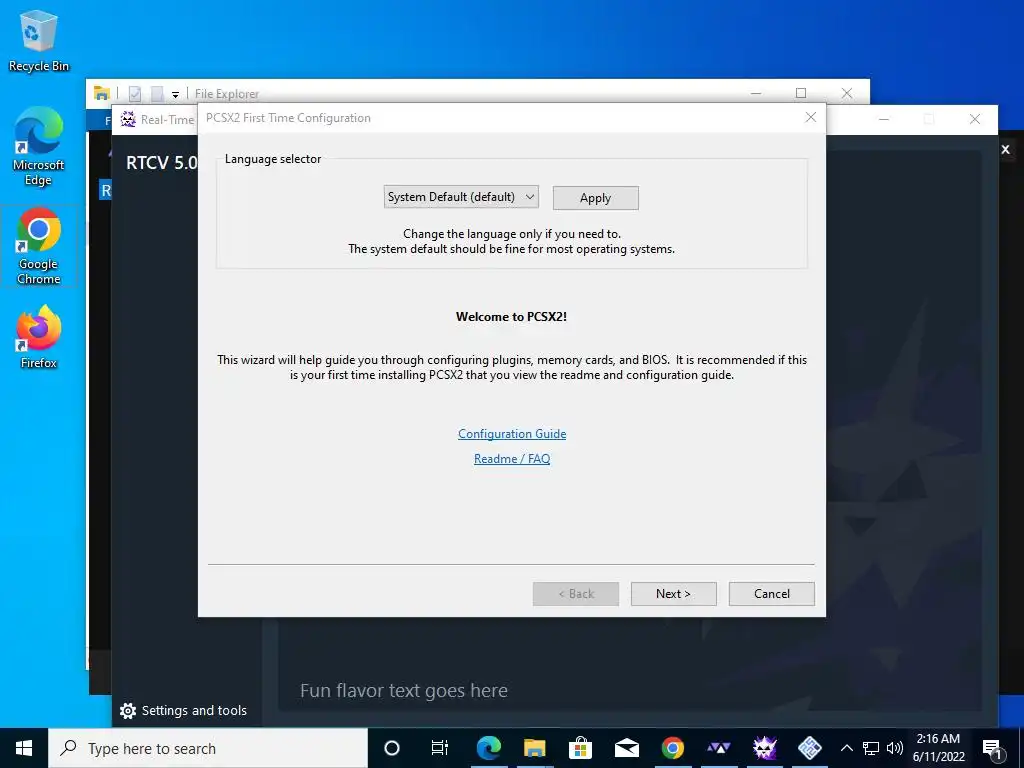Close the PCSX2 First Time Configuration dialog
Viewport: 1024px width, 768px height.
[x=810, y=118]
